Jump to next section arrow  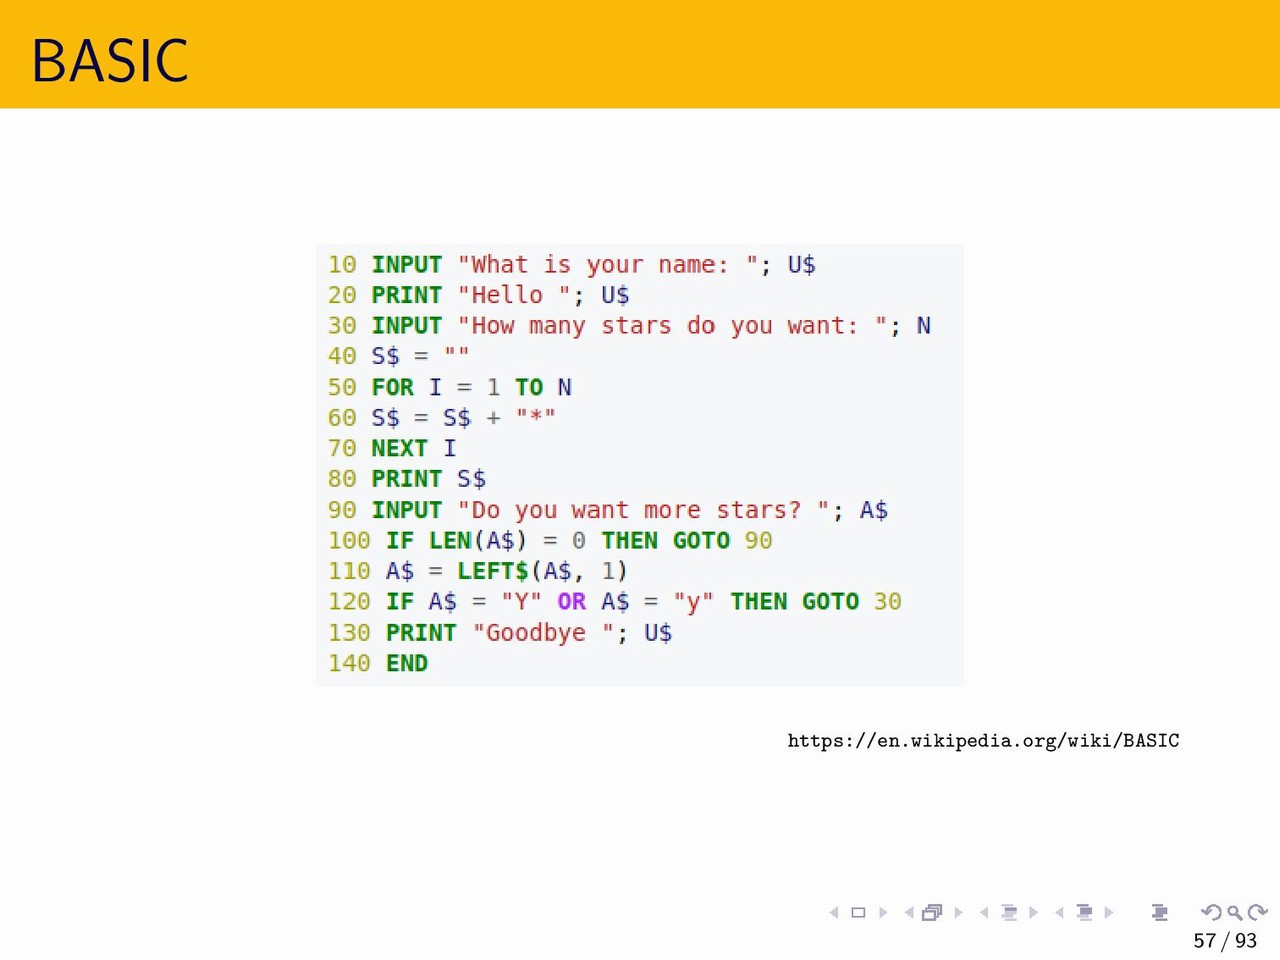1108,912
